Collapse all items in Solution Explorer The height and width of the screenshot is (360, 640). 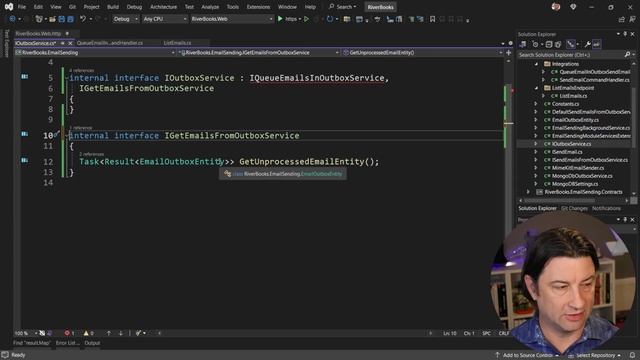(549, 44)
